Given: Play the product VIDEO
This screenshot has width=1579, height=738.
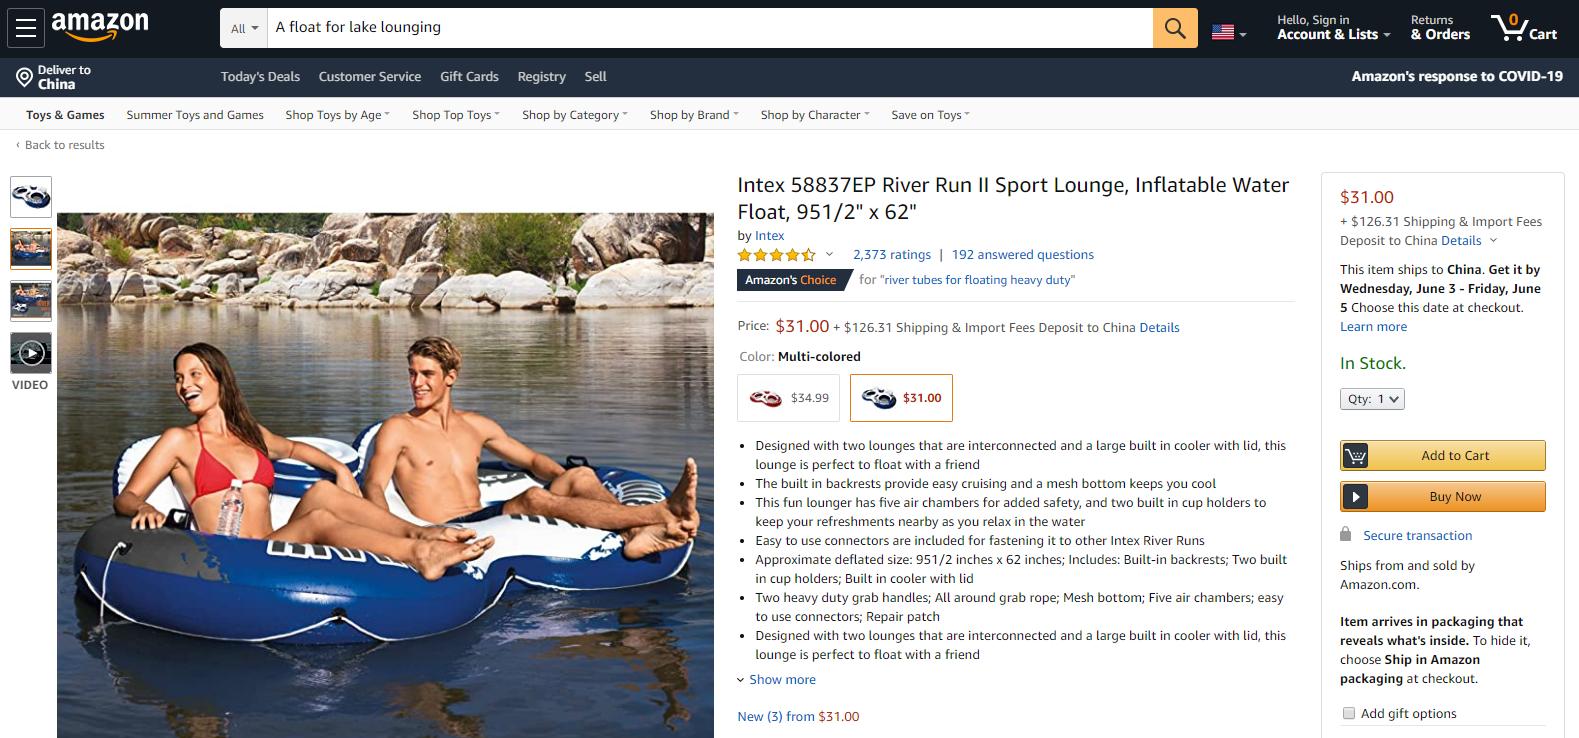Looking at the screenshot, I should [31, 353].
